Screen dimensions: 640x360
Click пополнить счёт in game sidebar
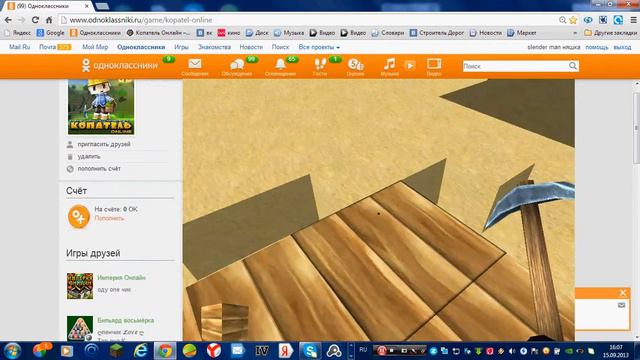[x=99, y=168]
